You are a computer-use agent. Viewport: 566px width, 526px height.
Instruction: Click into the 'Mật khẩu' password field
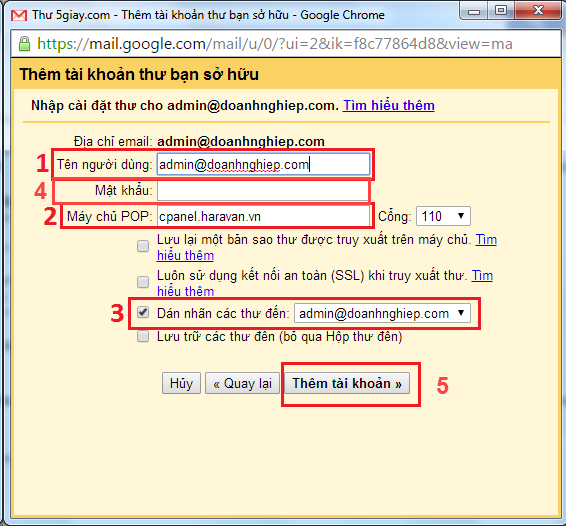coord(262,190)
